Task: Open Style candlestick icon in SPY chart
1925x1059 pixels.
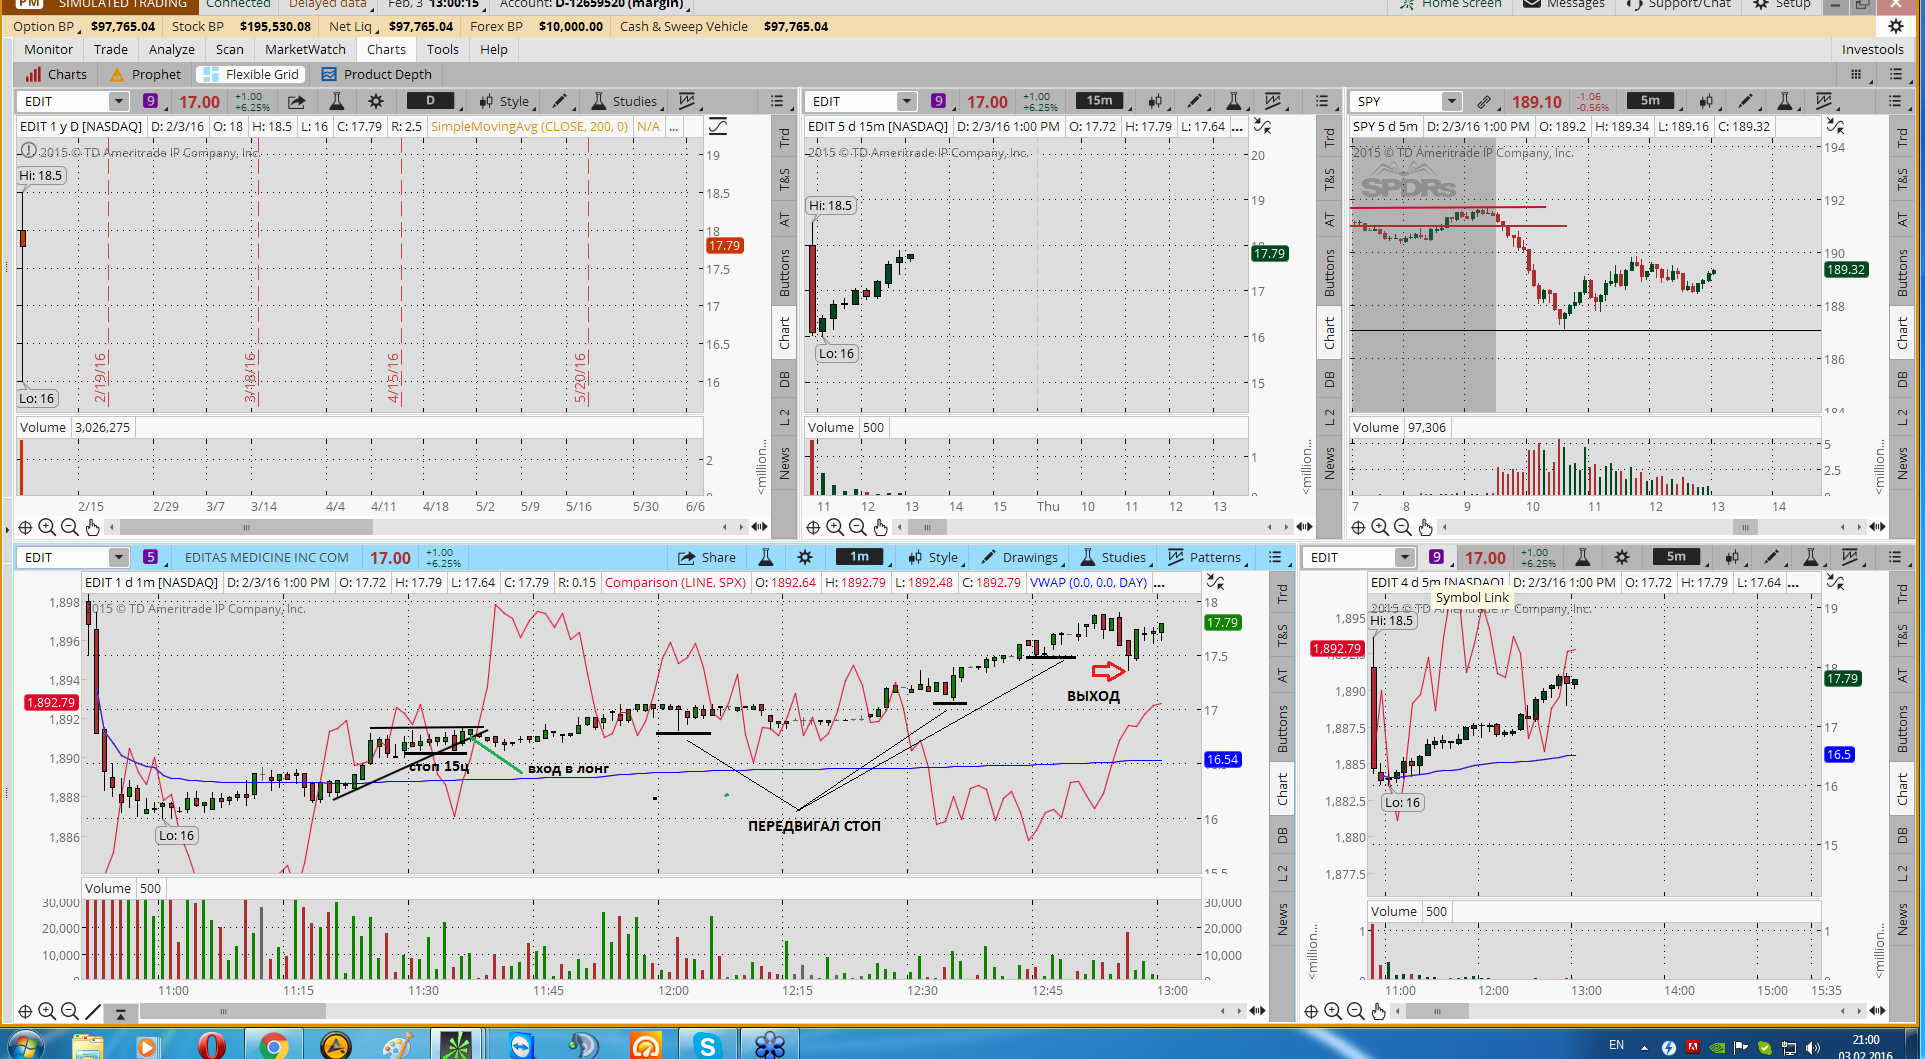Action: (1706, 101)
